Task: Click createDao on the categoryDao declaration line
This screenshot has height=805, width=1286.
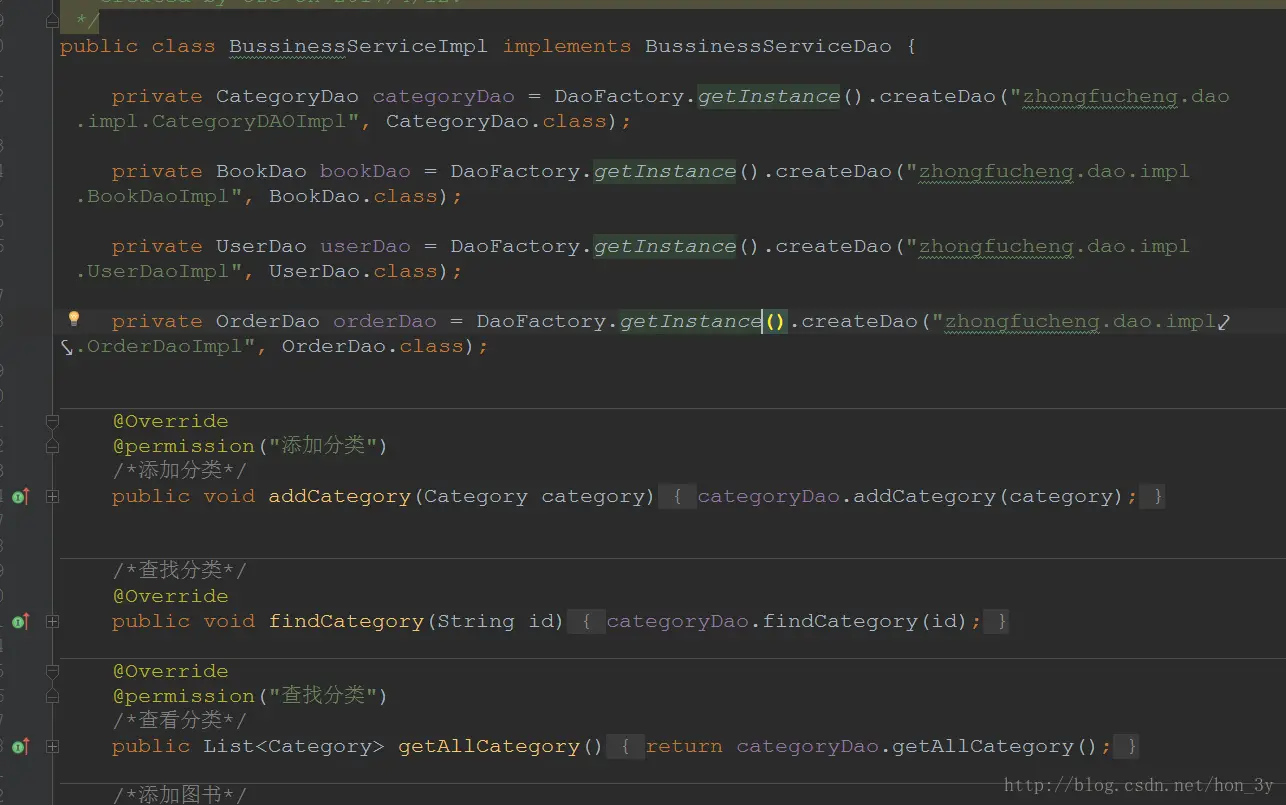Action: click(x=938, y=96)
